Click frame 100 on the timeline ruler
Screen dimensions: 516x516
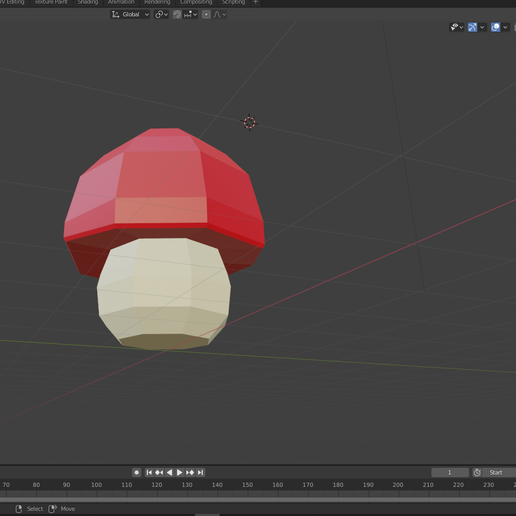point(96,485)
